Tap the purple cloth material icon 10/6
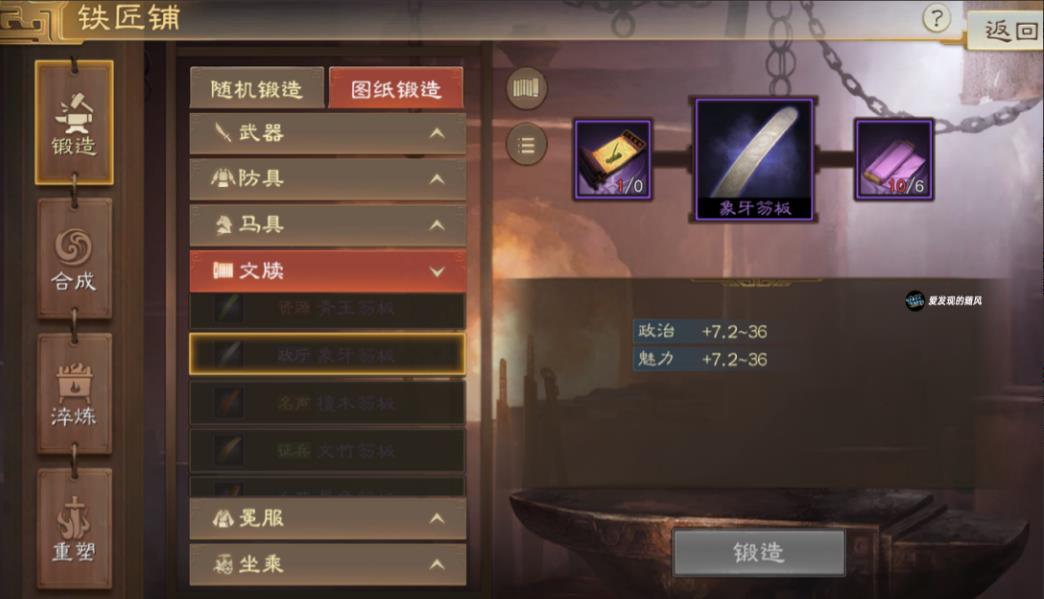Viewport: 1044px width, 599px height. (894, 160)
